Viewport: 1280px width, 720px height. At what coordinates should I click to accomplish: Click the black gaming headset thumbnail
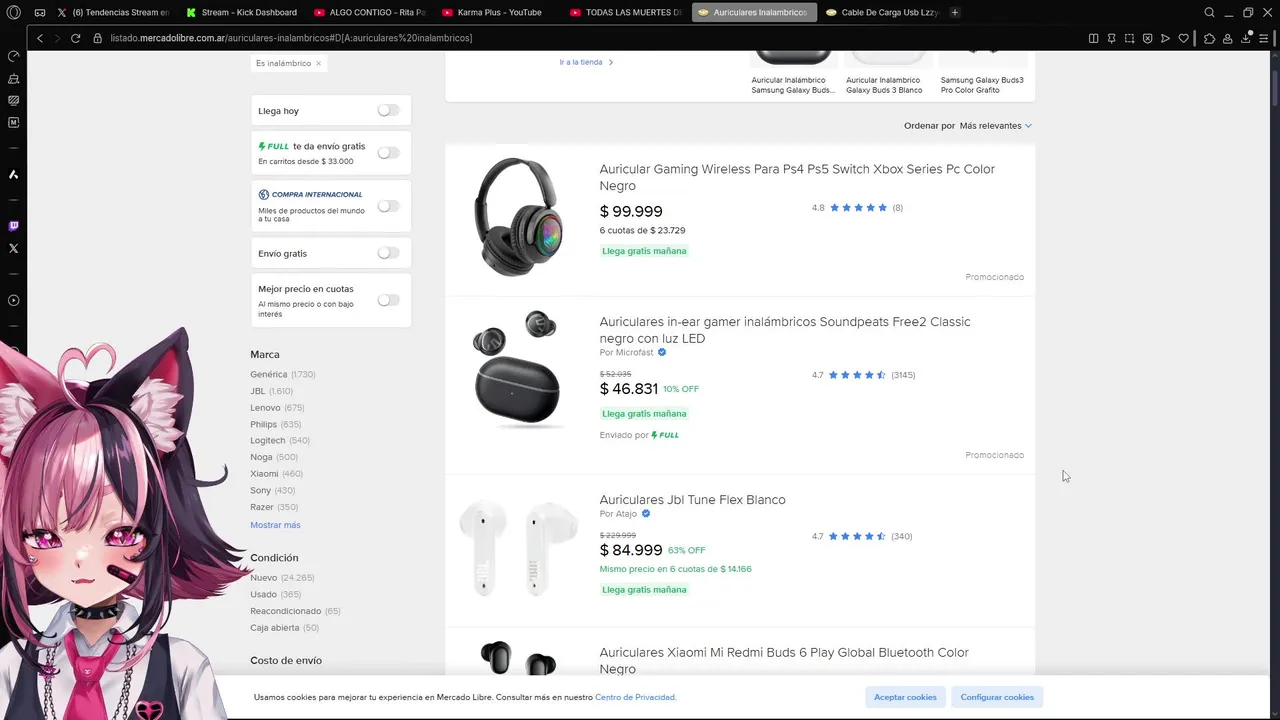click(517, 216)
